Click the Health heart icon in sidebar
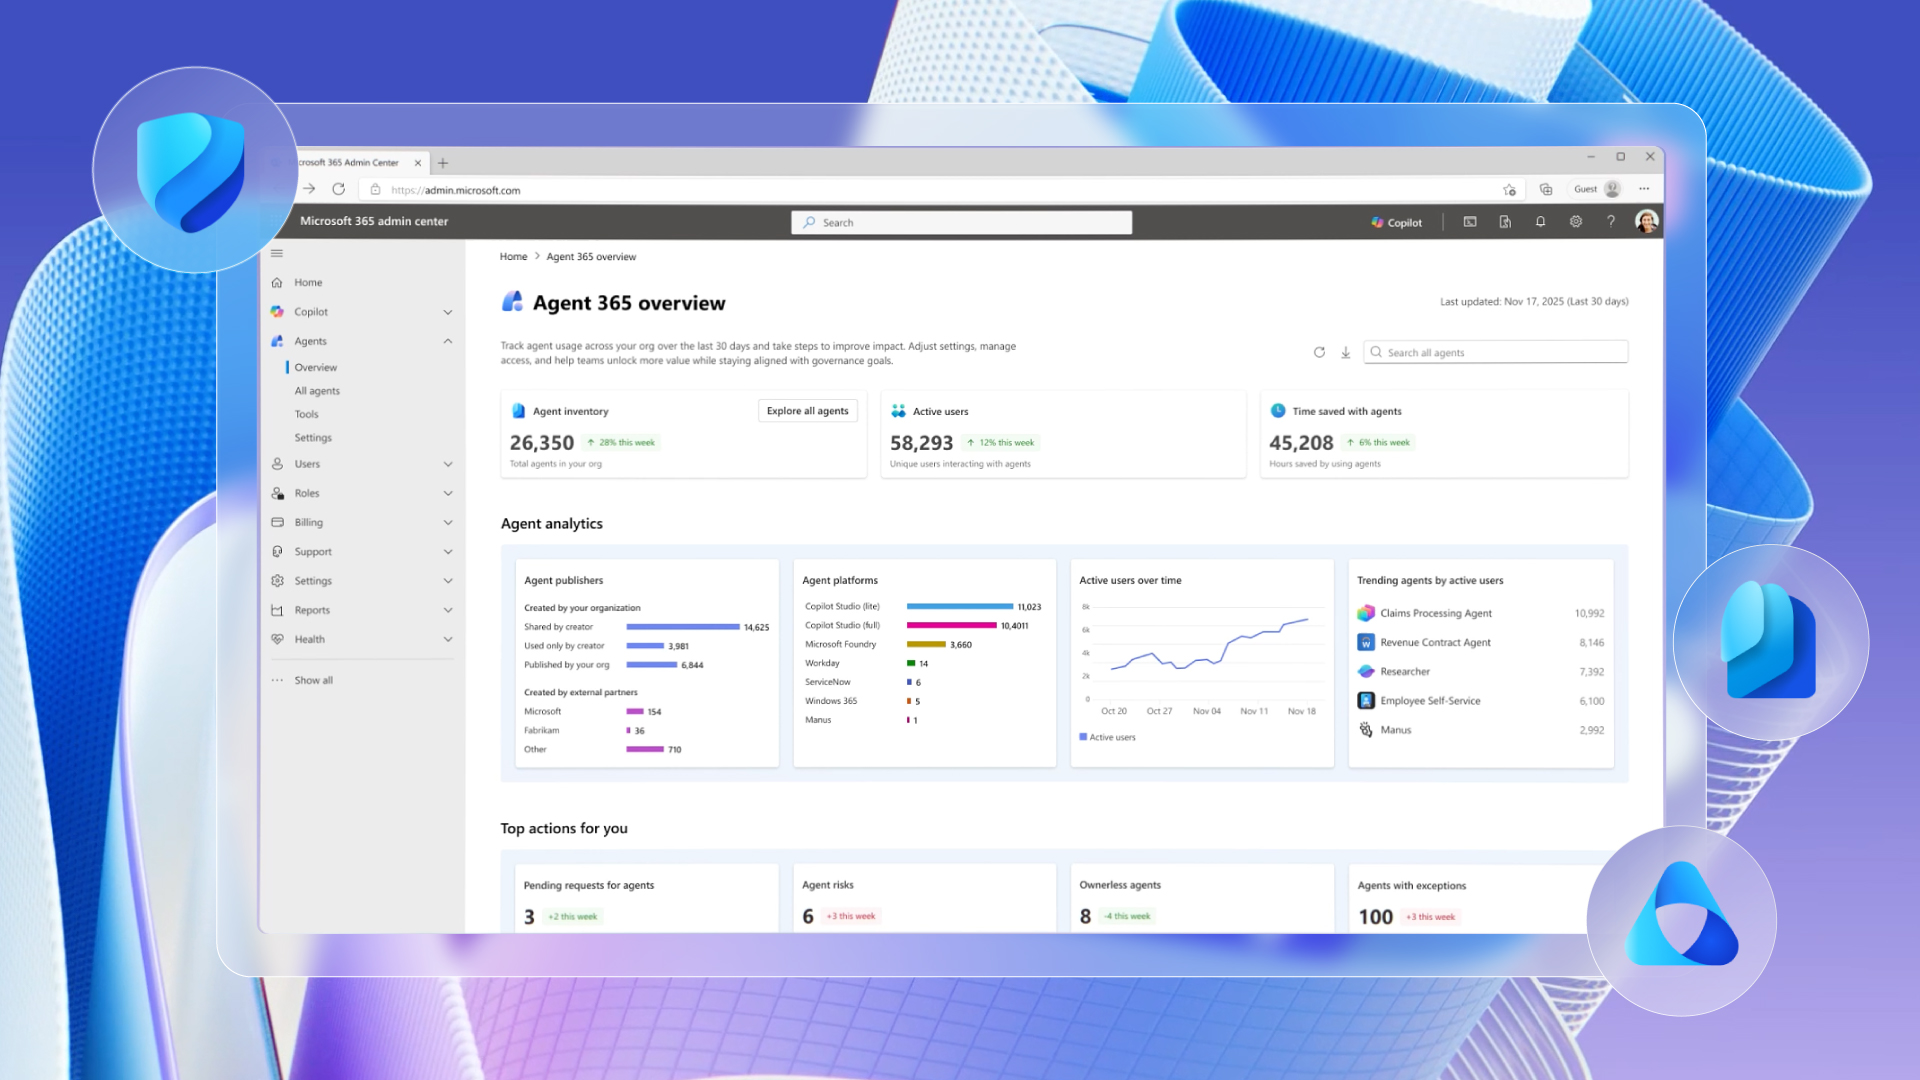The height and width of the screenshot is (1080, 1920). pos(277,639)
